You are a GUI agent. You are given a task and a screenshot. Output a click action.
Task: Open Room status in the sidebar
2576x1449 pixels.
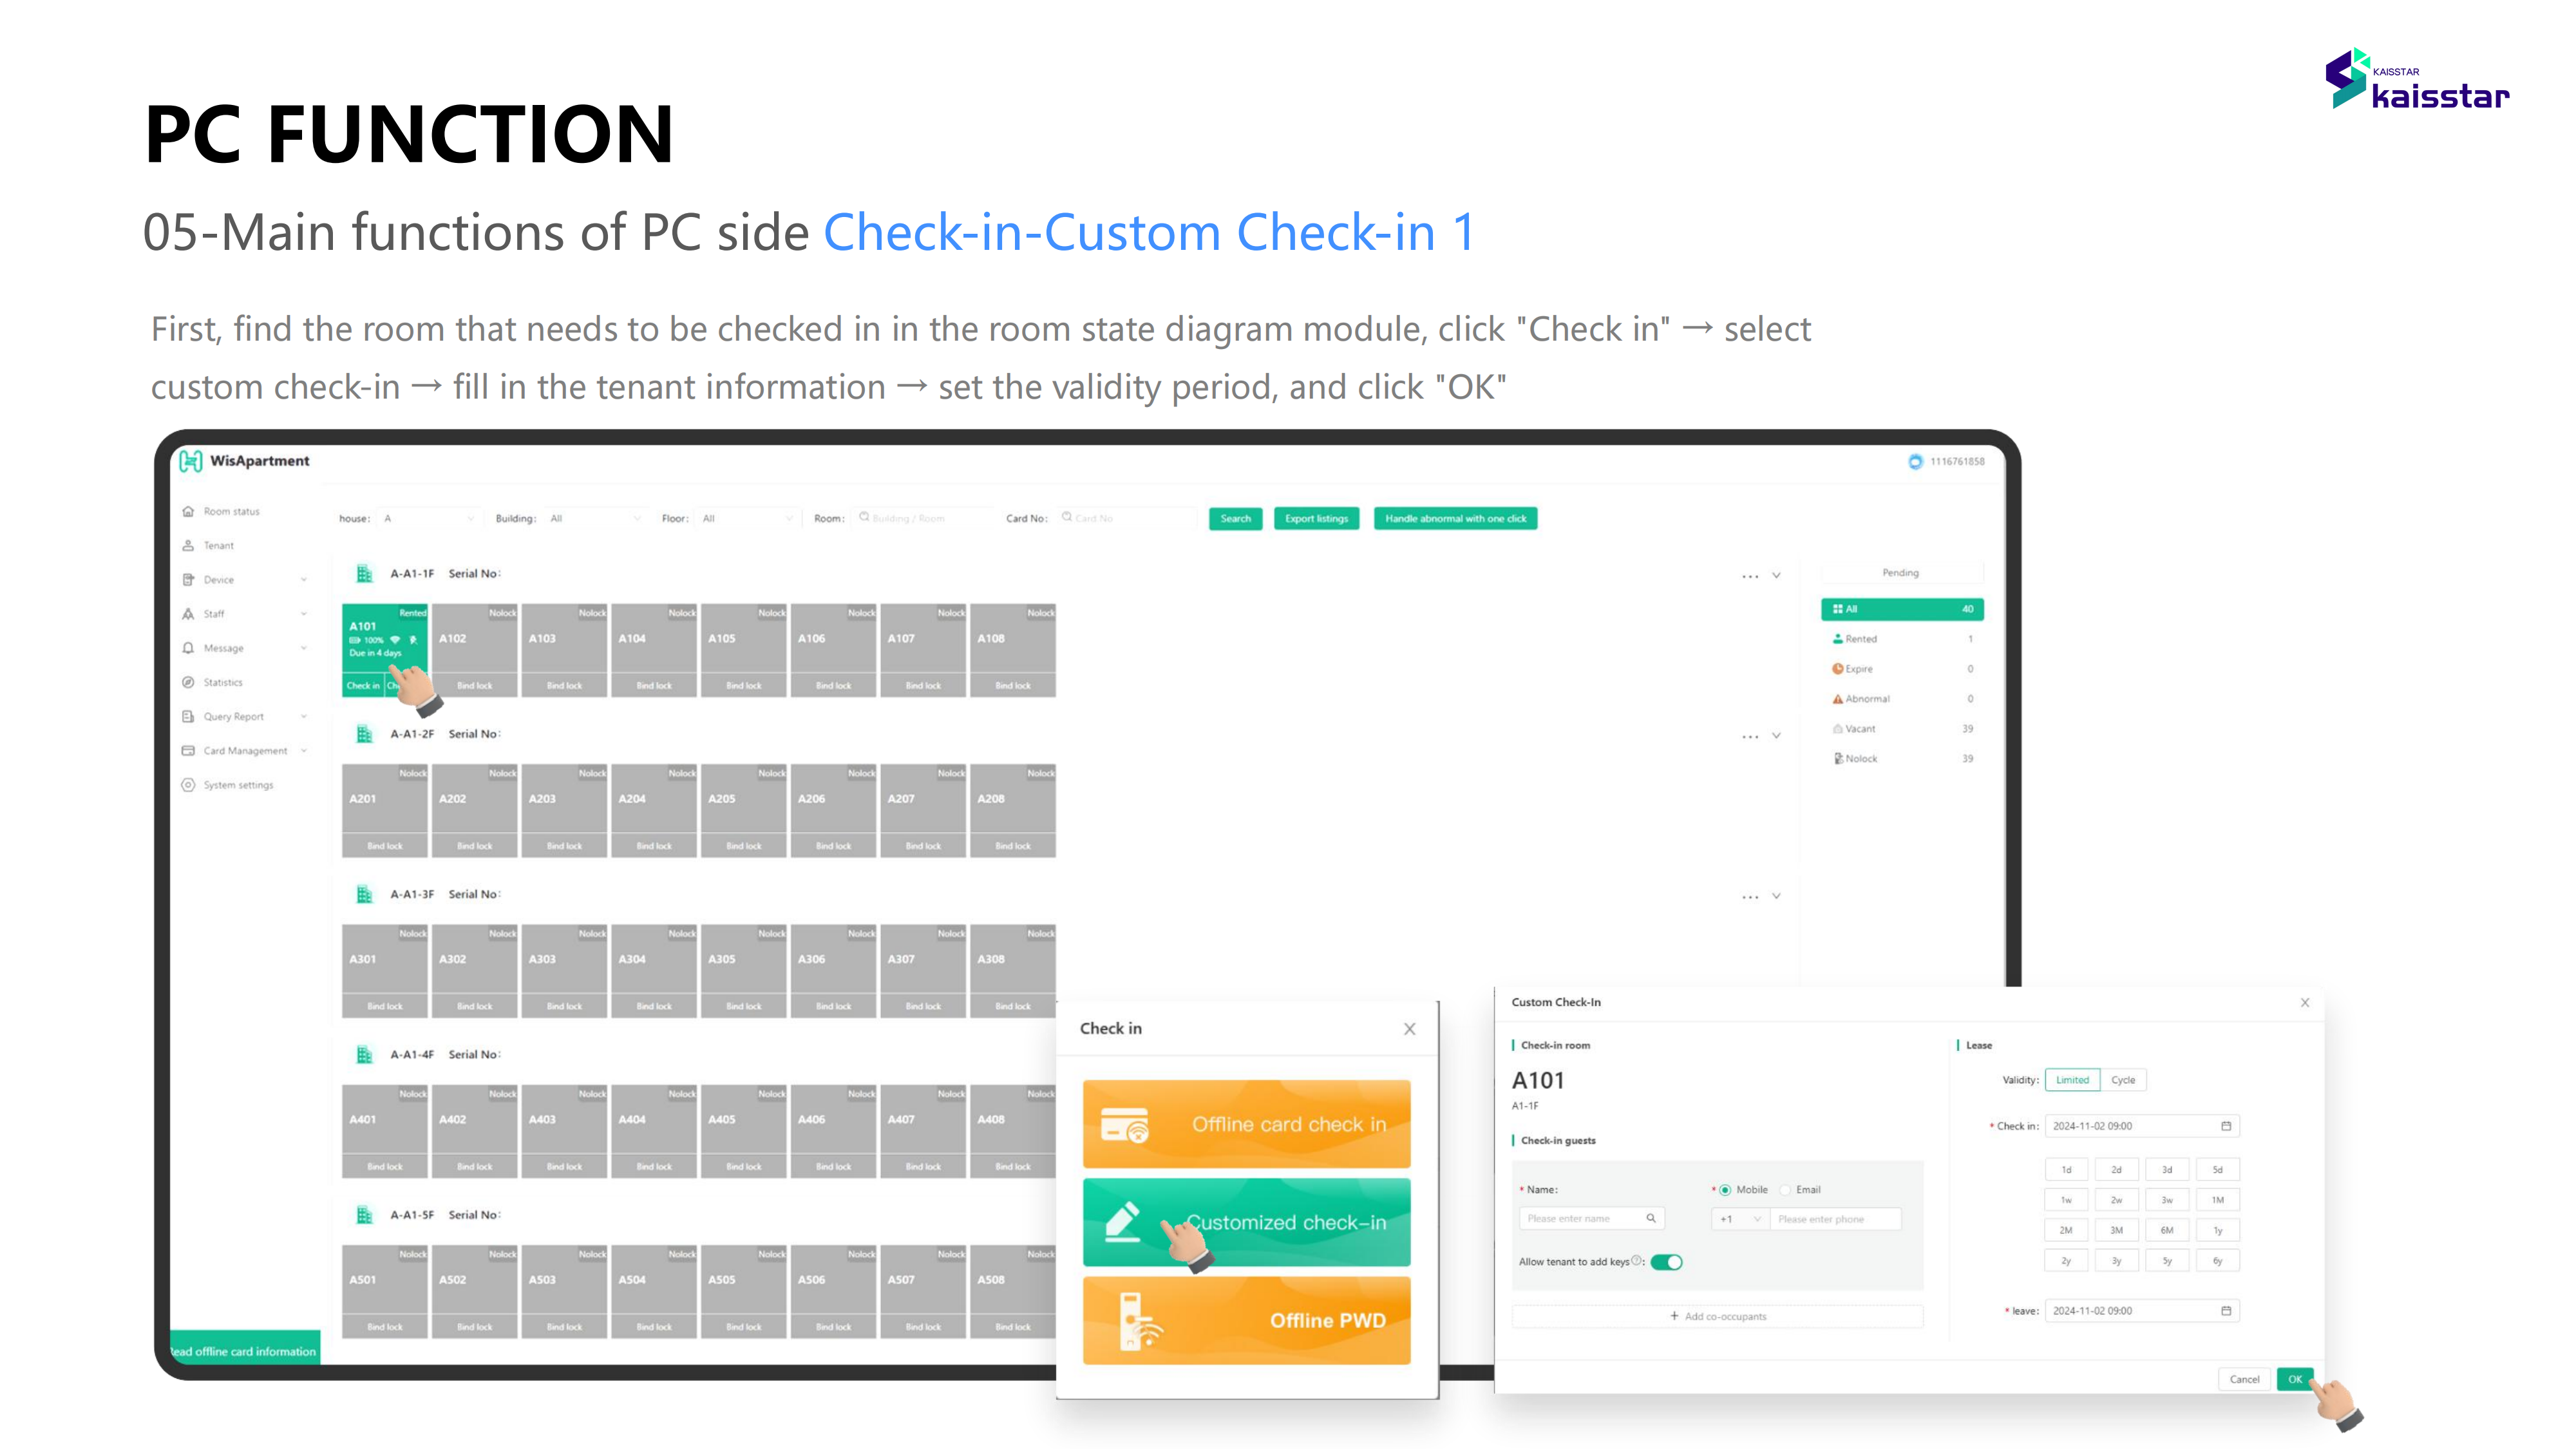(231, 511)
